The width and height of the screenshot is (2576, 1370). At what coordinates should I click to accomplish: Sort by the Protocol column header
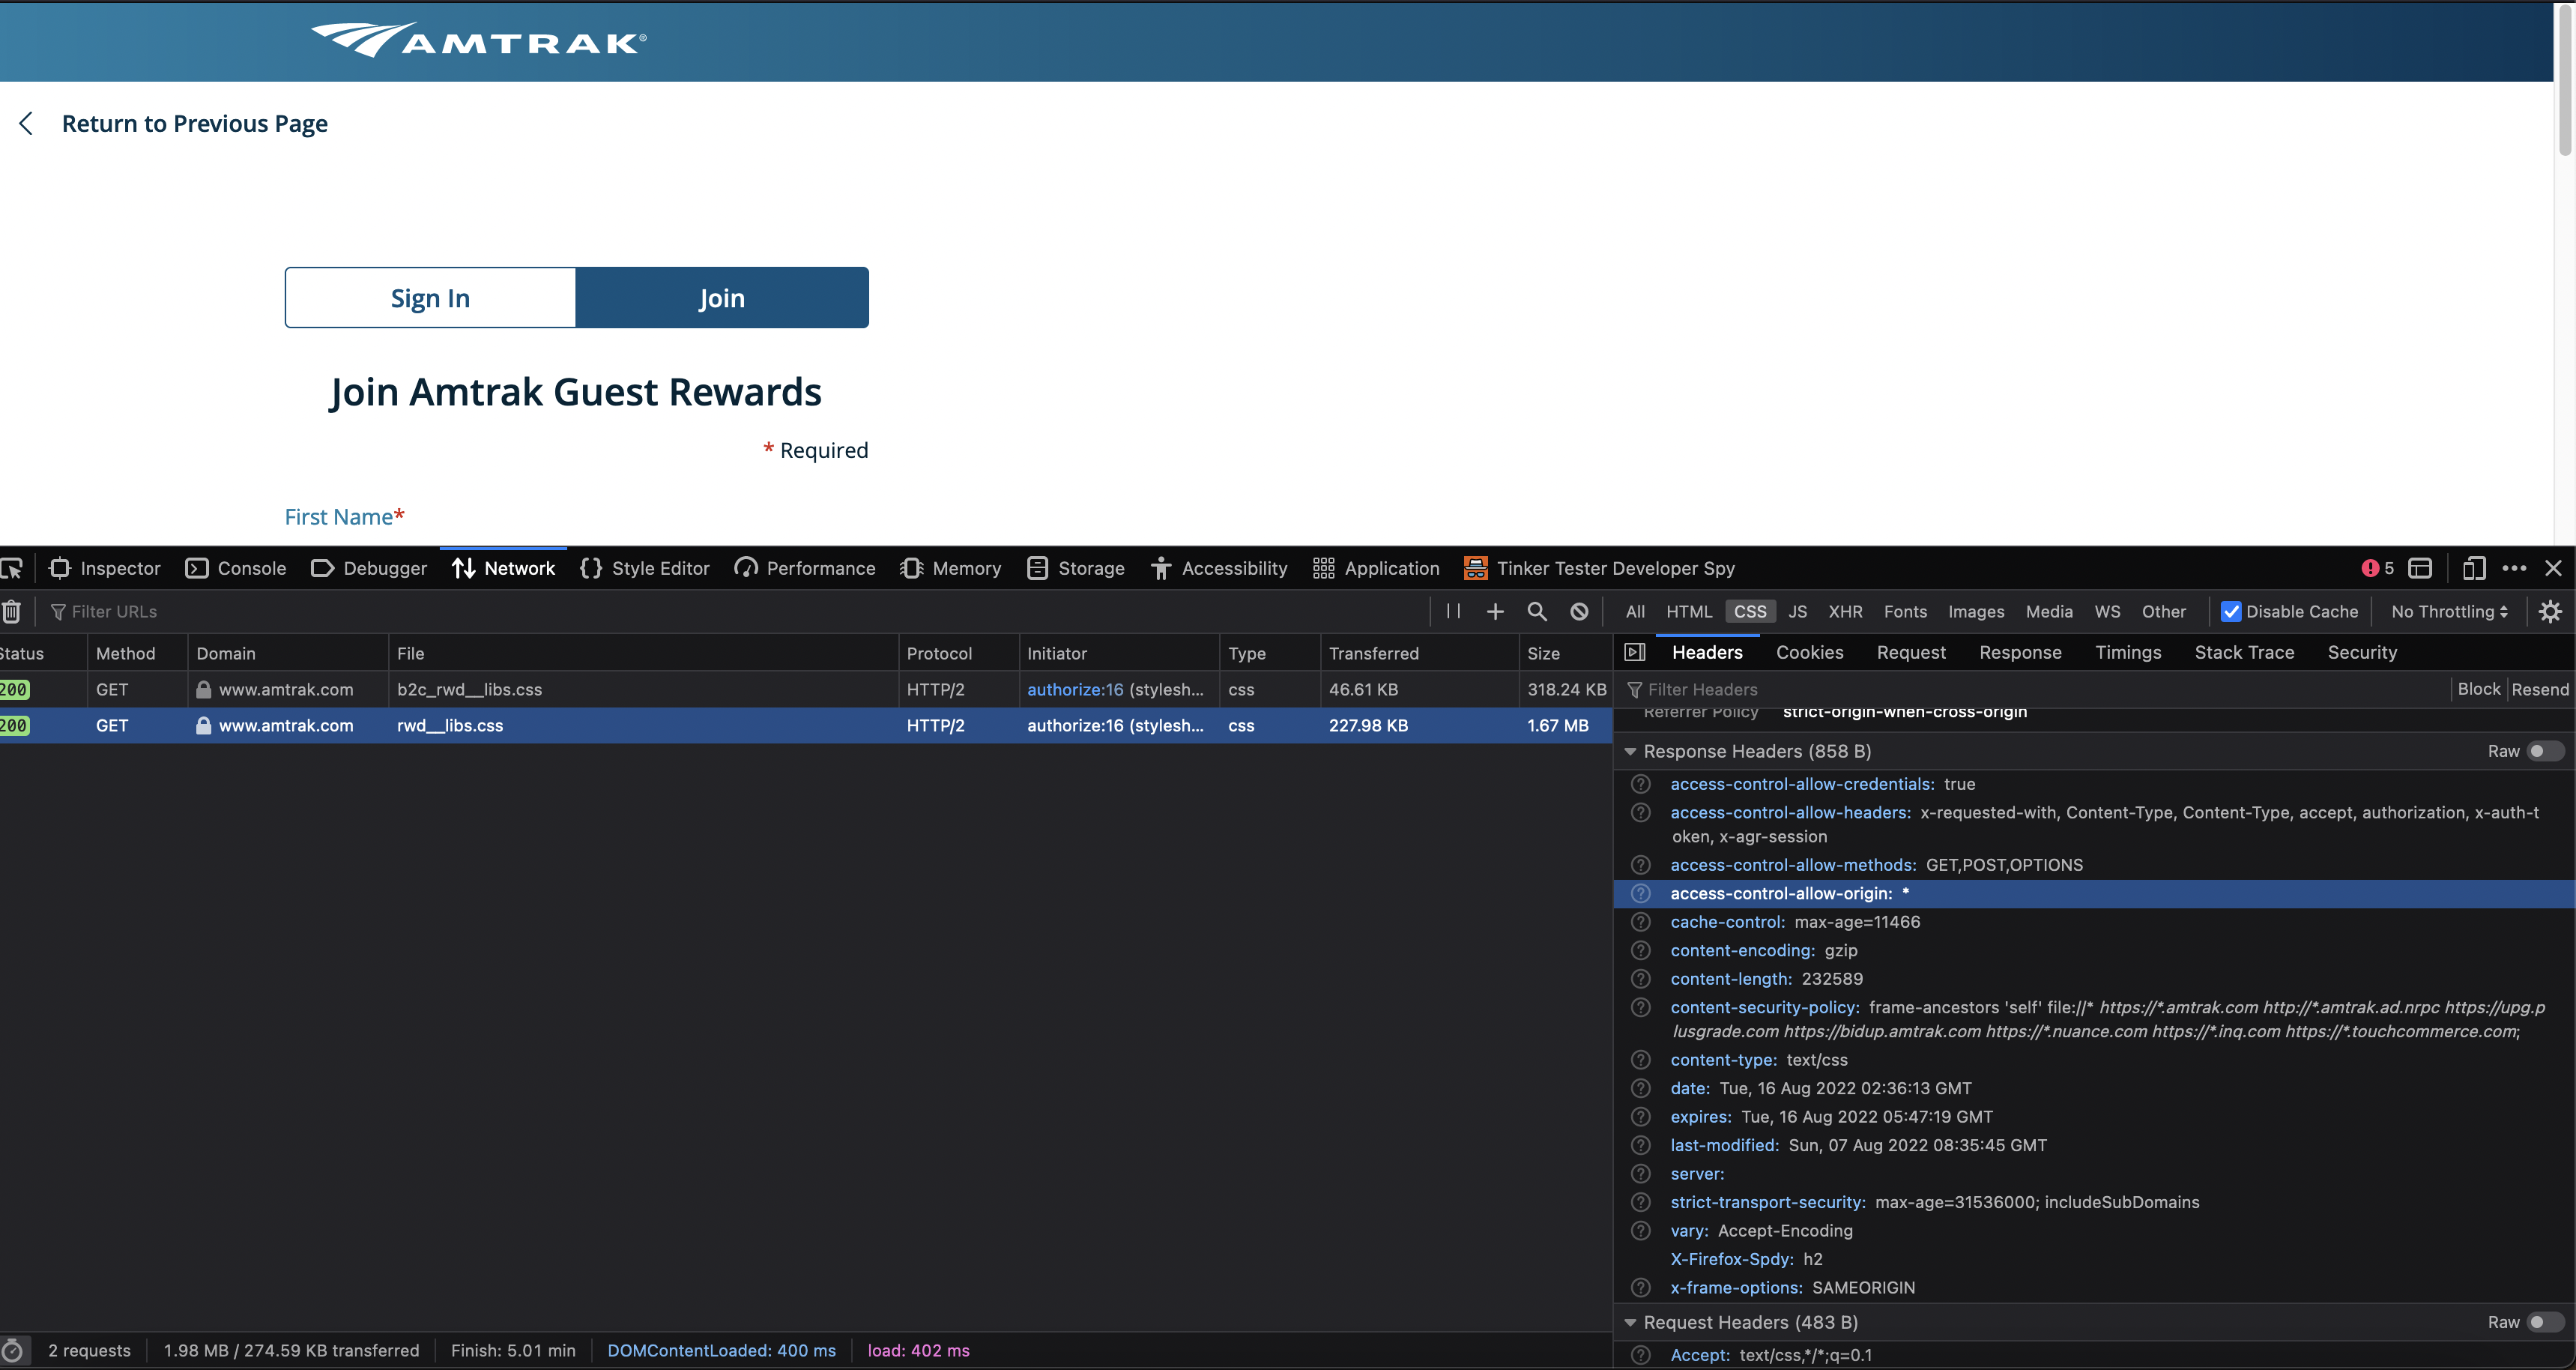pos(958,654)
